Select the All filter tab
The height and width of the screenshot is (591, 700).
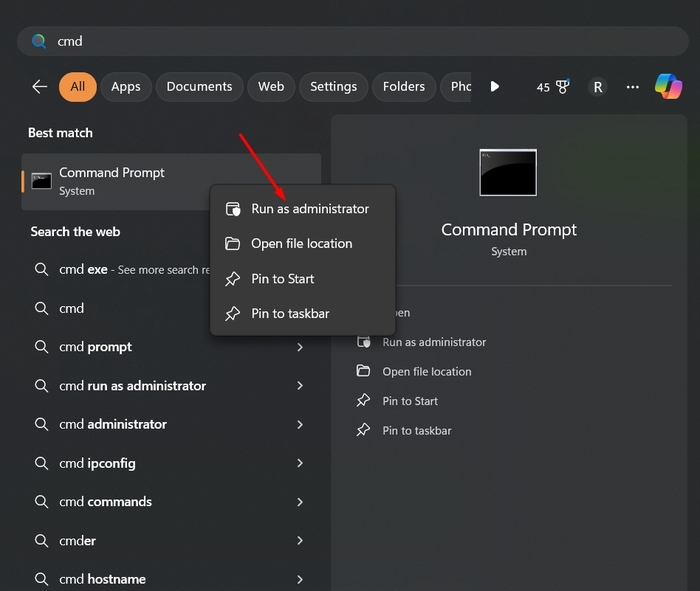coord(78,87)
